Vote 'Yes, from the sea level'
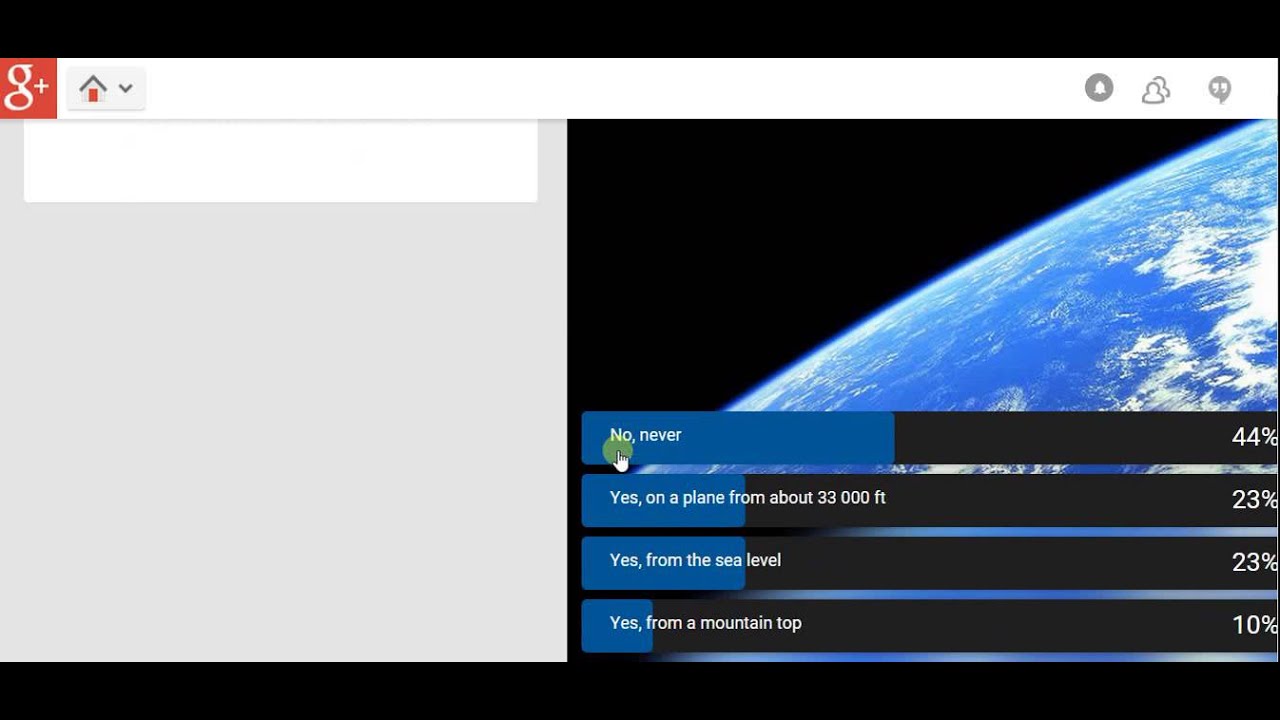Image resolution: width=1280 pixels, height=720 pixels. click(x=929, y=562)
